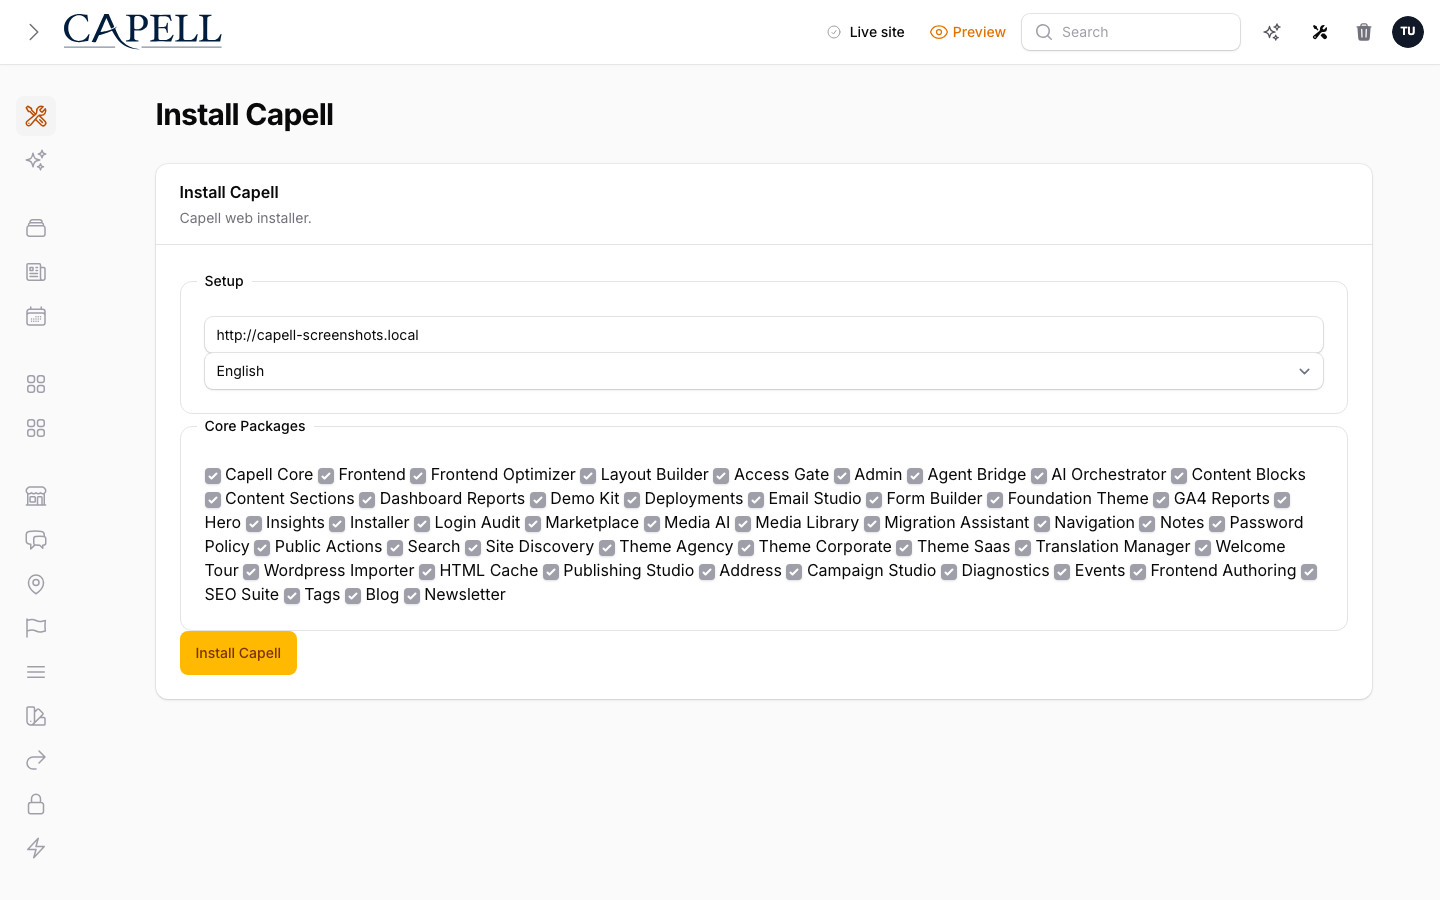This screenshot has width=1440, height=900.
Task: Click the language dropdown chevron arrow
Action: coord(1304,371)
